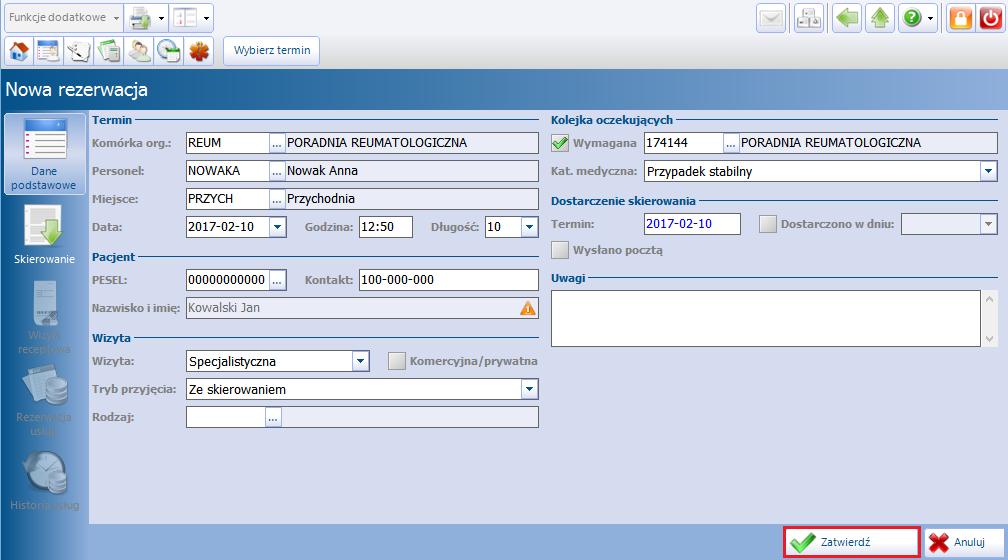Open the green help question mark
Screen dimensions: 1008x560
(x=912, y=18)
